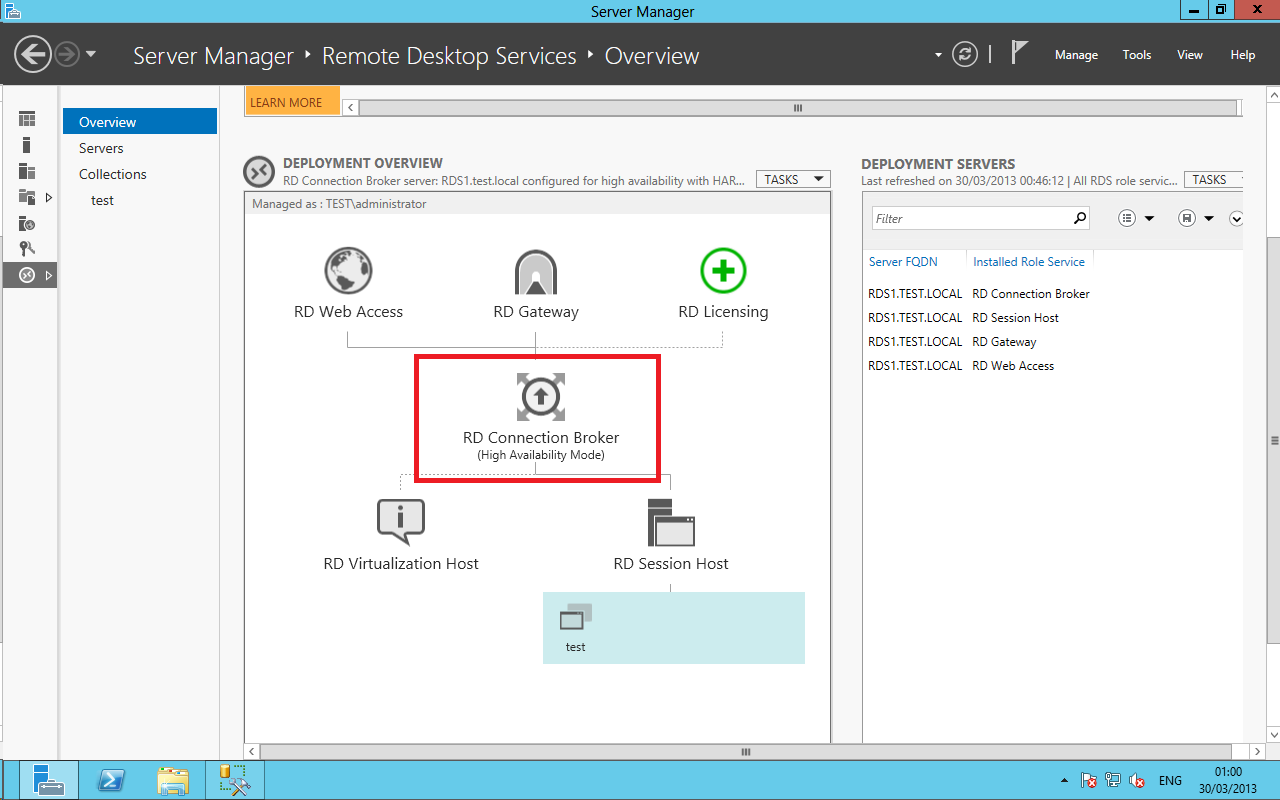This screenshot has width=1280, height=800.
Task: Expand the Remote Desktop Services sidebar arrow
Action: coord(48,275)
